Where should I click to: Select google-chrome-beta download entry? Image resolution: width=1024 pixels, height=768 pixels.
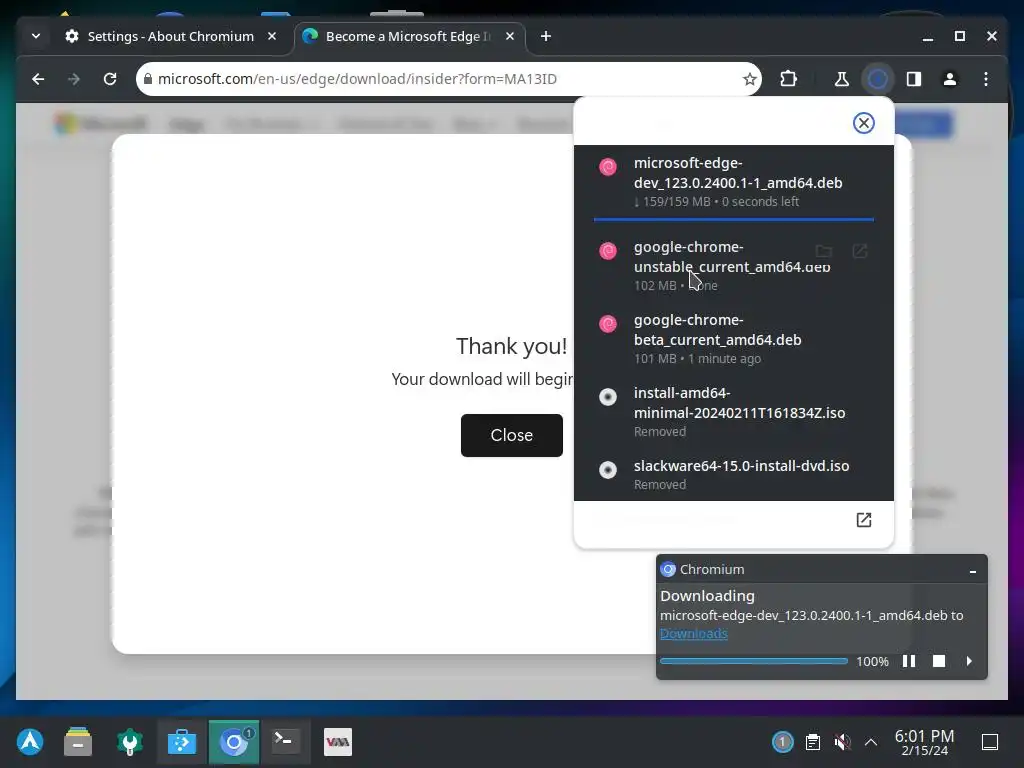click(x=733, y=339)
